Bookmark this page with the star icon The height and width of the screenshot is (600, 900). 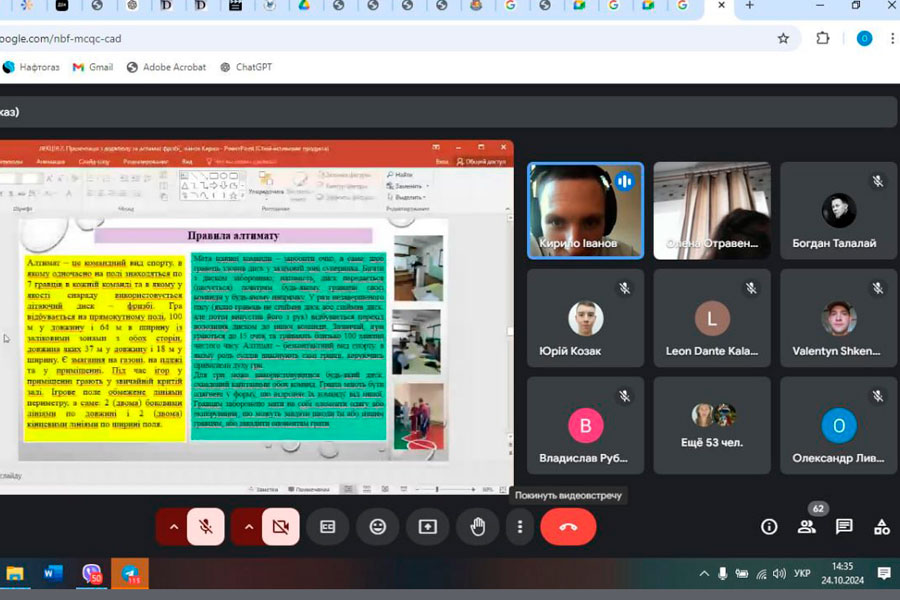point(783,38)
